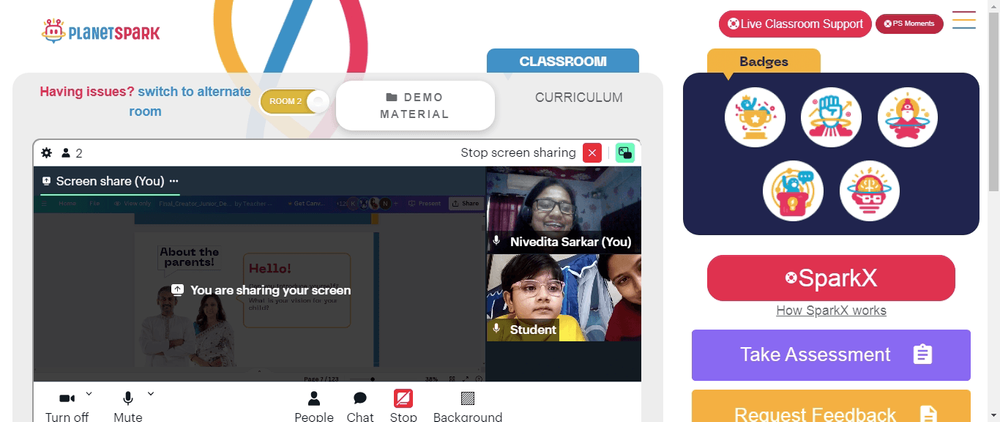This screenshot has width=1000, height=422.
Task: Click the microphone icon on Student tile
Action: [496, 330]
